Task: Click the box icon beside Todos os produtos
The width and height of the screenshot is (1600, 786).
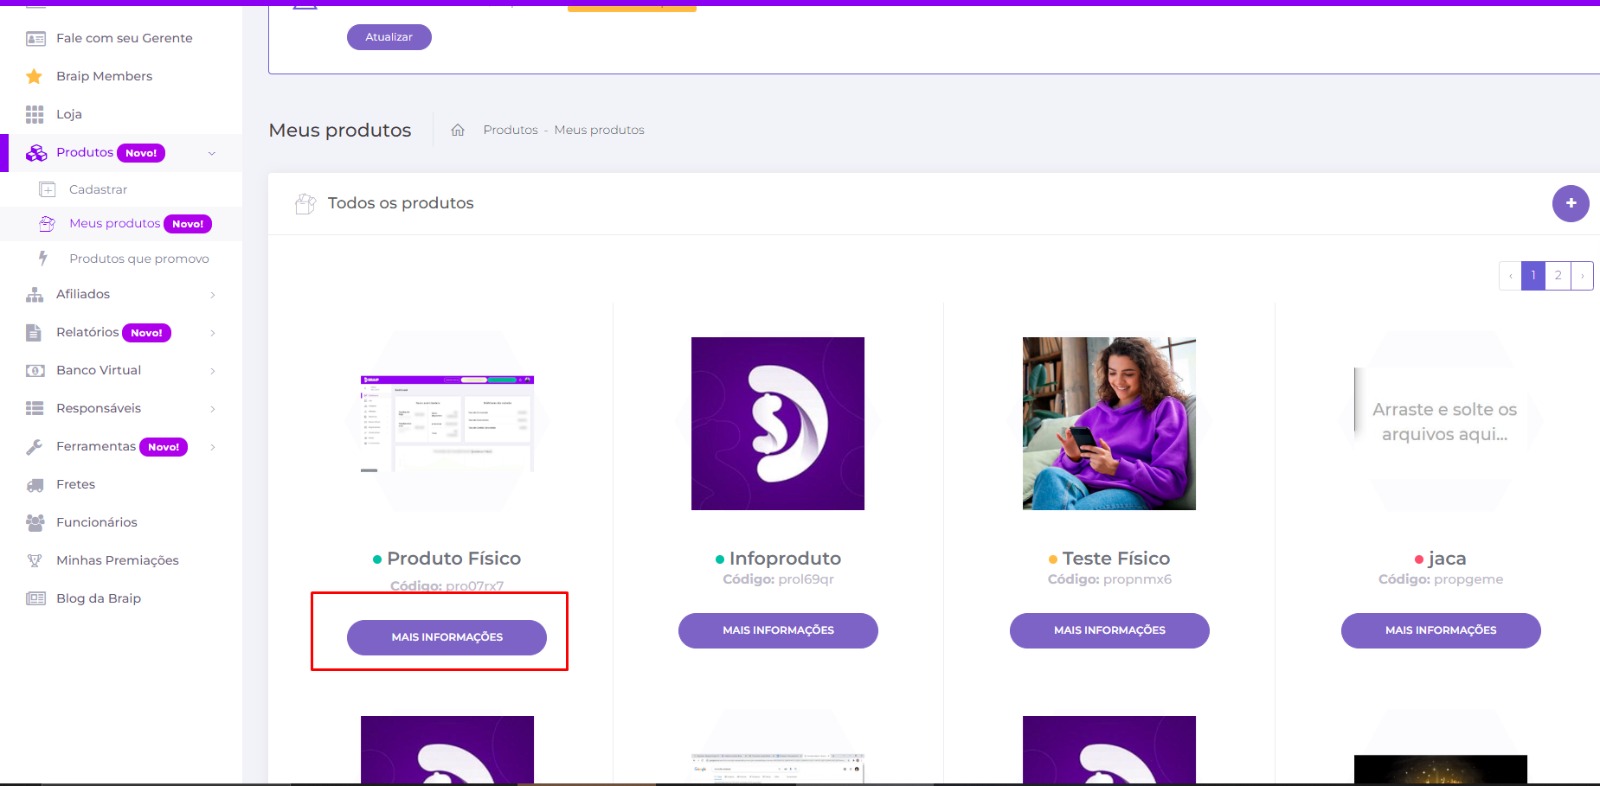Action: tap(305, 204)
